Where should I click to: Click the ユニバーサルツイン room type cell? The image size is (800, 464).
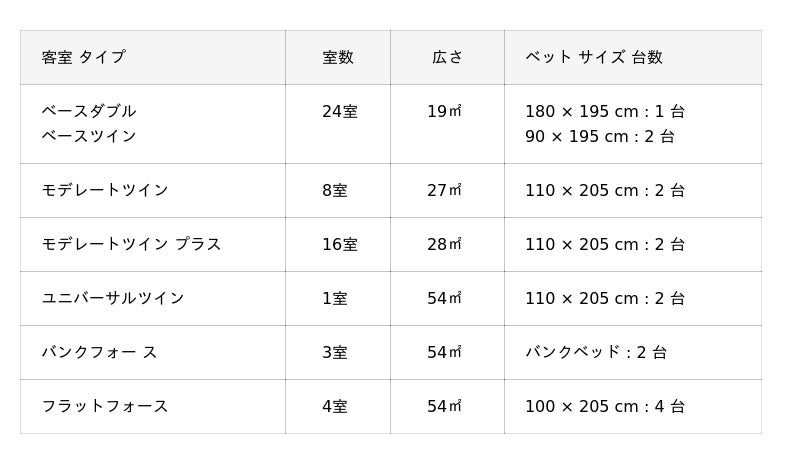[x=113, y=298]
